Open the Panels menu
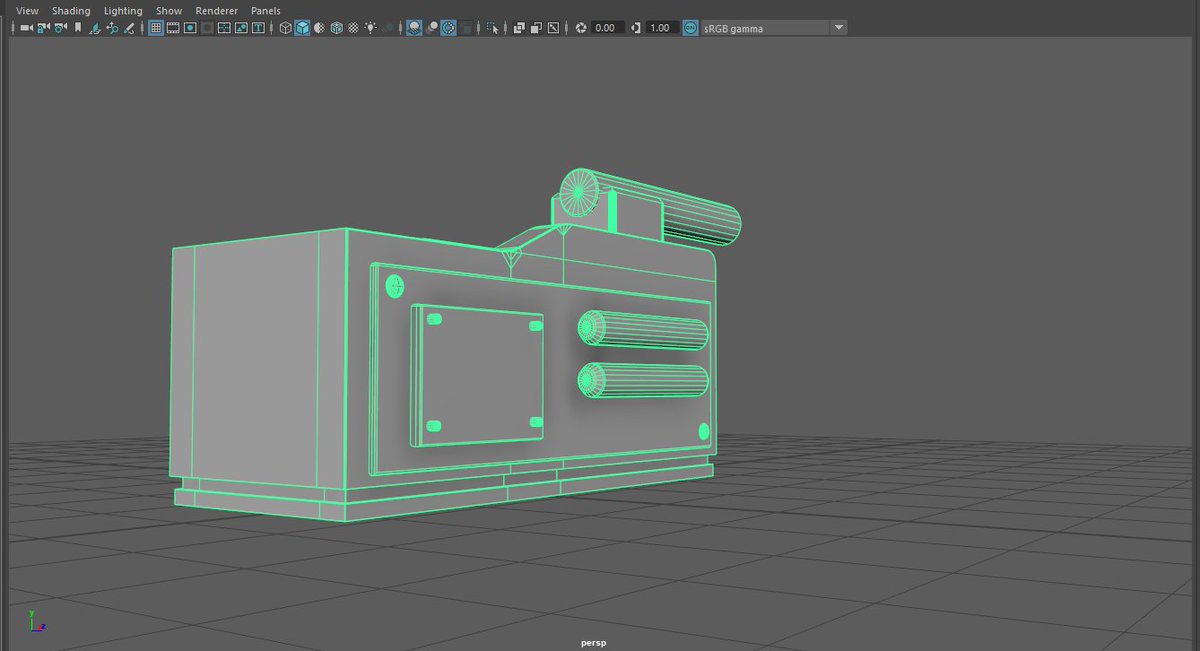The image size is (1200, 651). point(265,10)
